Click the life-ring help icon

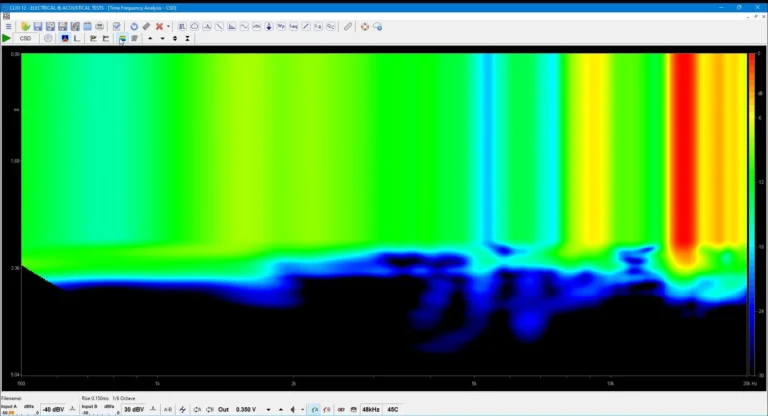[x=364, y=27]
